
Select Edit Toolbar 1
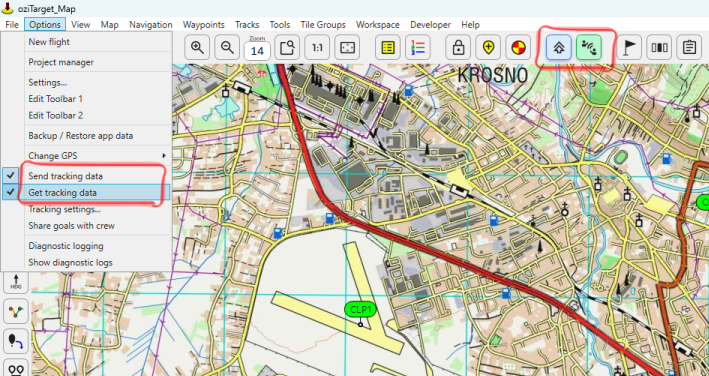(x=86, y=99)
